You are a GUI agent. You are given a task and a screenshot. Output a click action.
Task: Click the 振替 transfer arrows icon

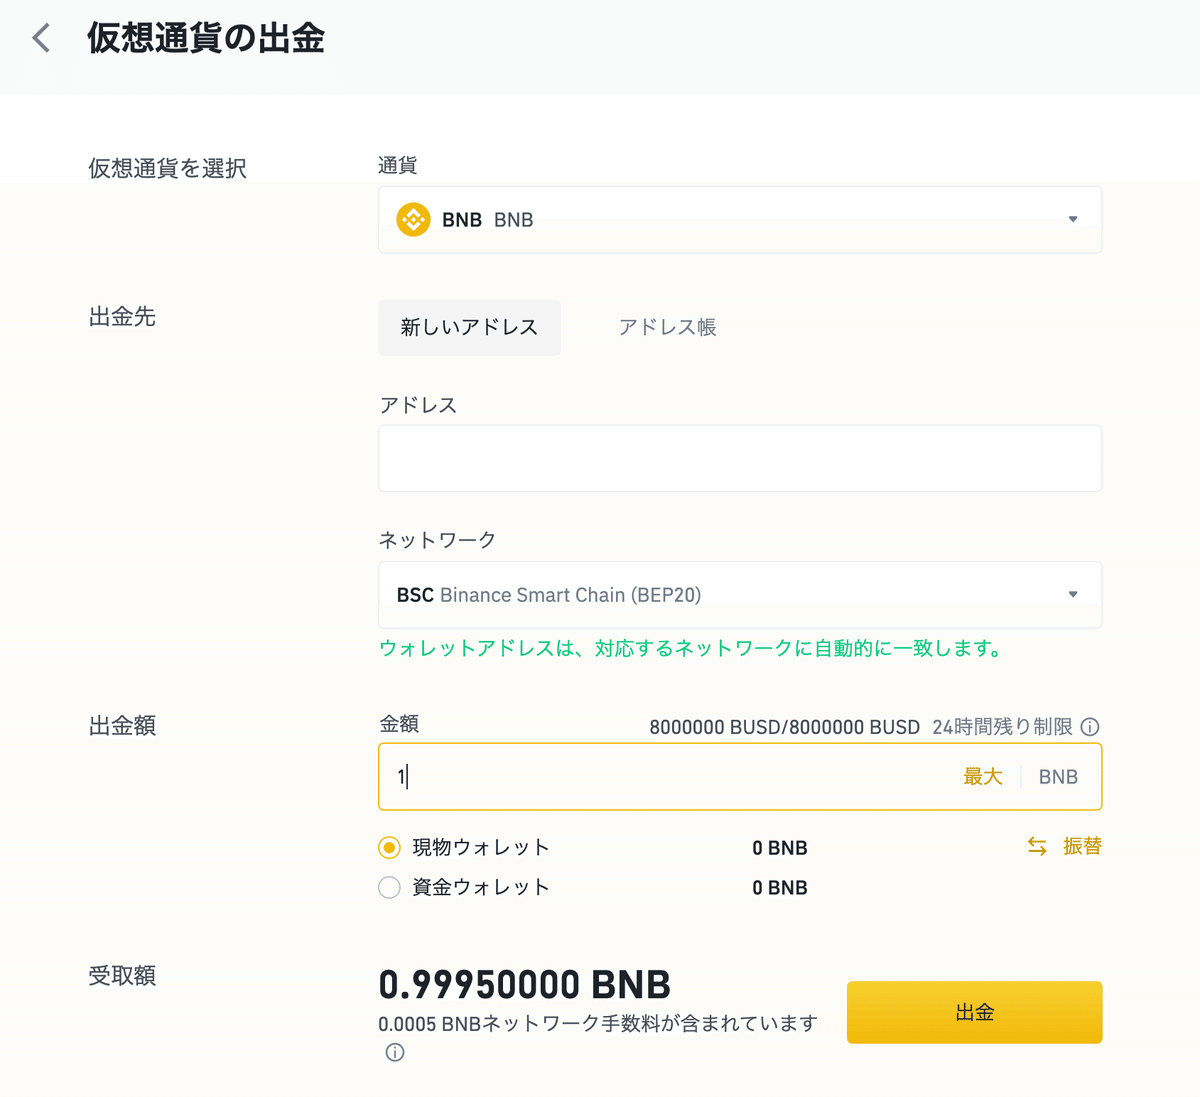(1037, 847)
